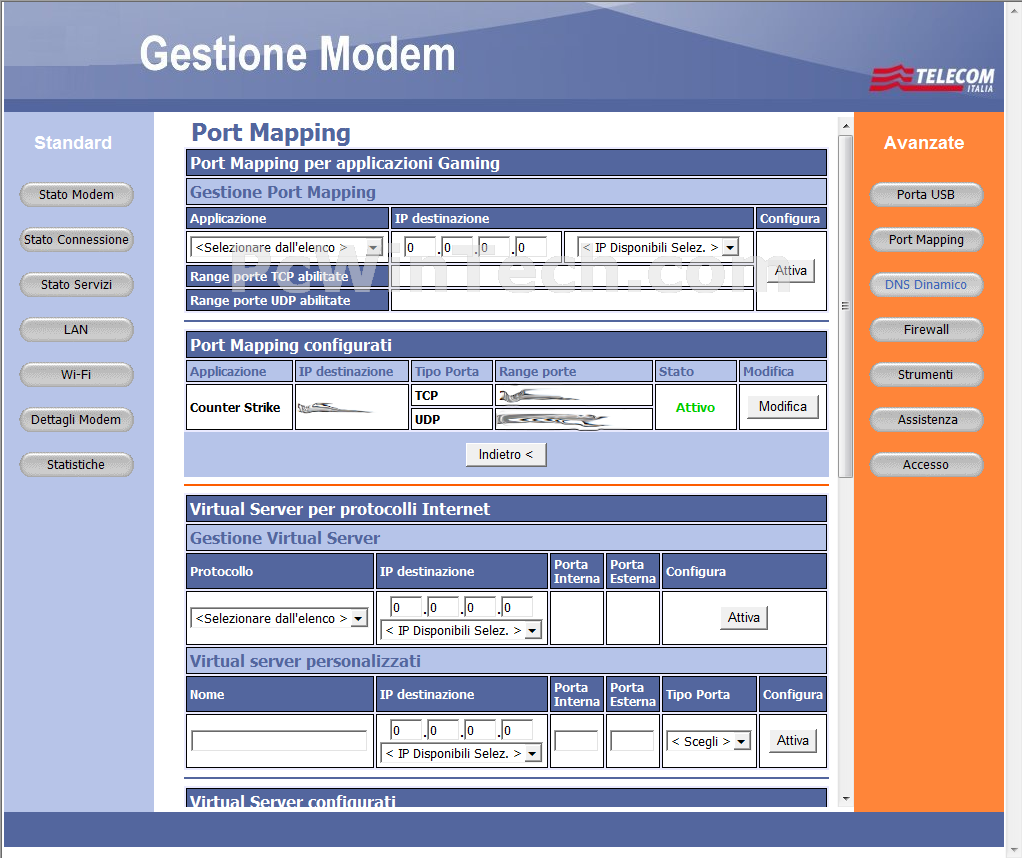Image resolution: width=1022 pixels, height=858 pixels.
Task: Click the Gestione Port Mapping heading
Action: [x=506, y=192]
